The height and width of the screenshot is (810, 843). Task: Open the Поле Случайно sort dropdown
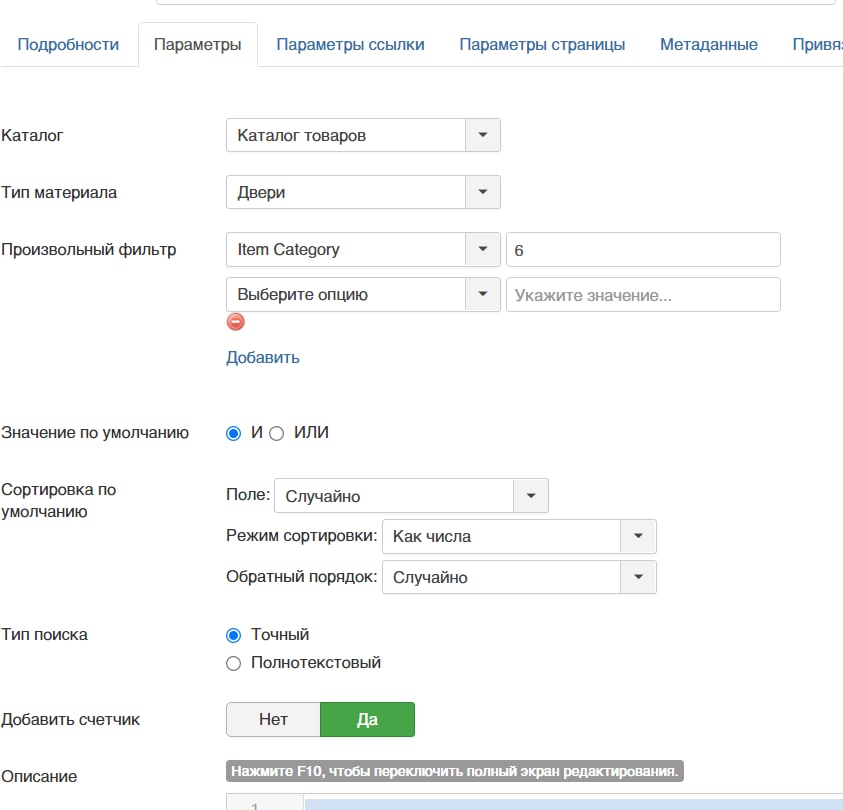[x=411, y=496]
